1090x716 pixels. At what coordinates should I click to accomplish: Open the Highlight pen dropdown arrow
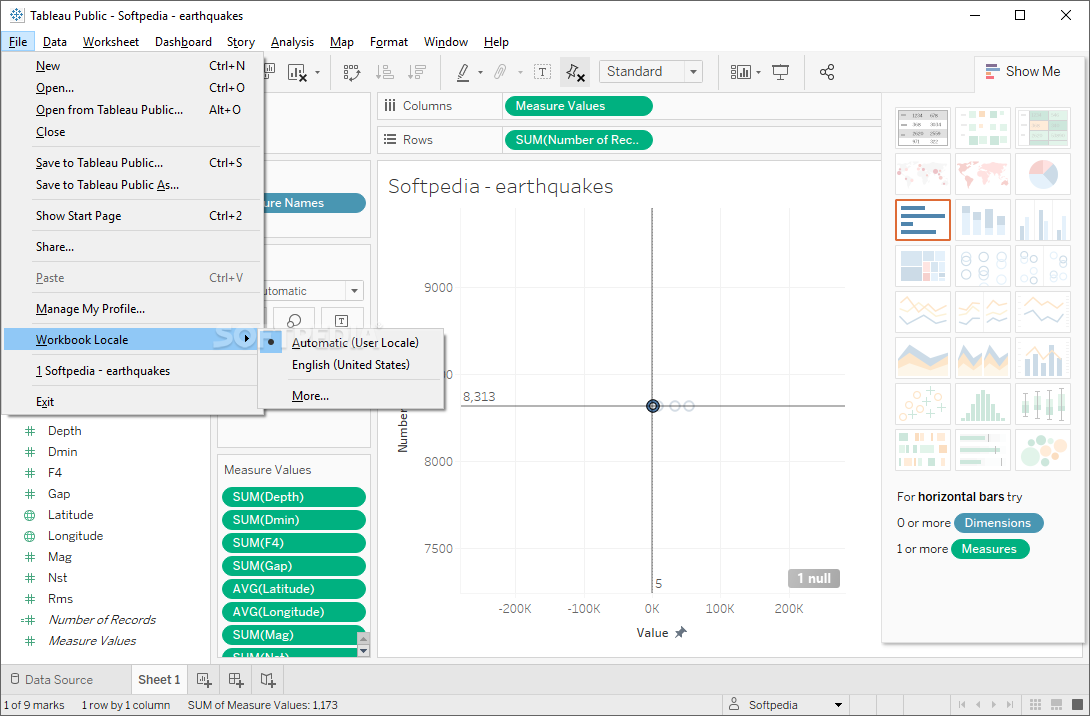[x=480, y=72]
